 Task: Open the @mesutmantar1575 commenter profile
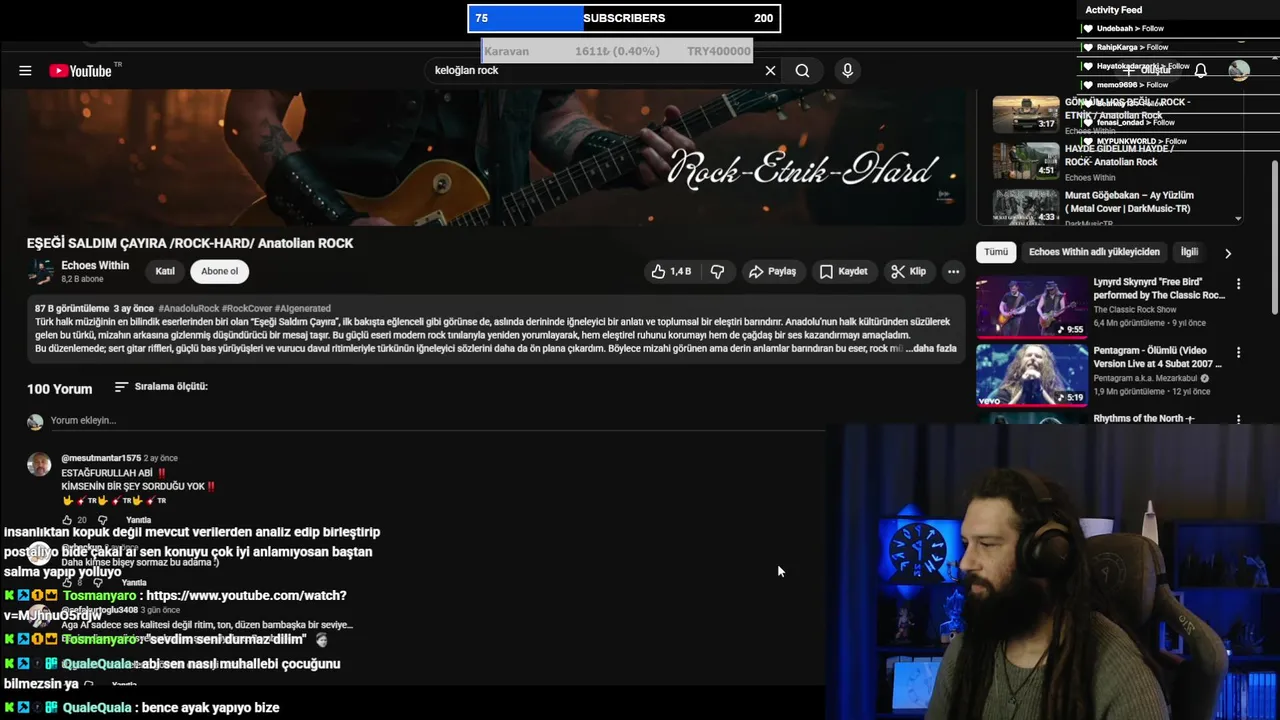[x=101, y=458]
